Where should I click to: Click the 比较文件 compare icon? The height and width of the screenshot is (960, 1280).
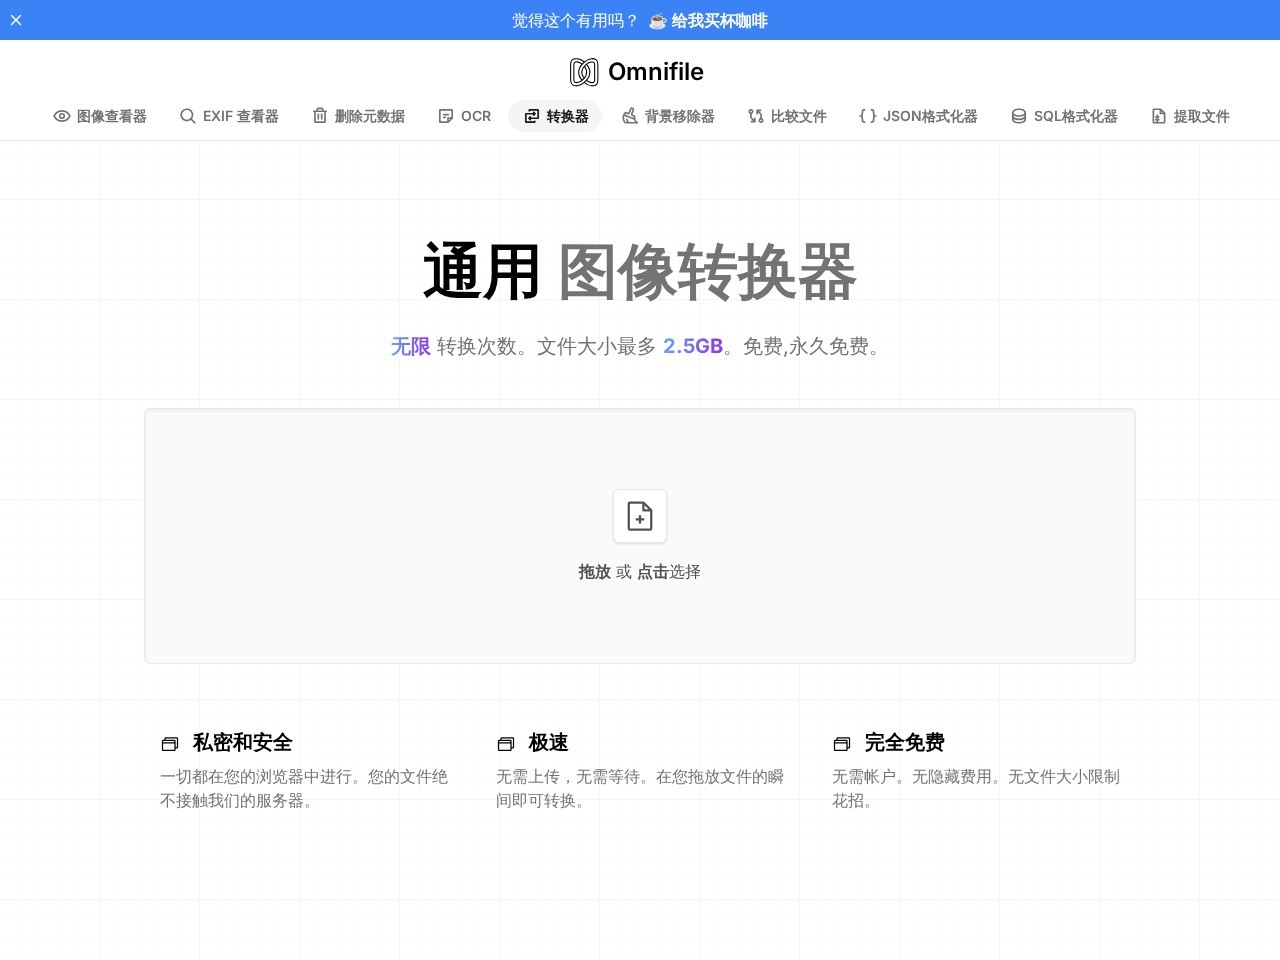(x=756, y=116)
